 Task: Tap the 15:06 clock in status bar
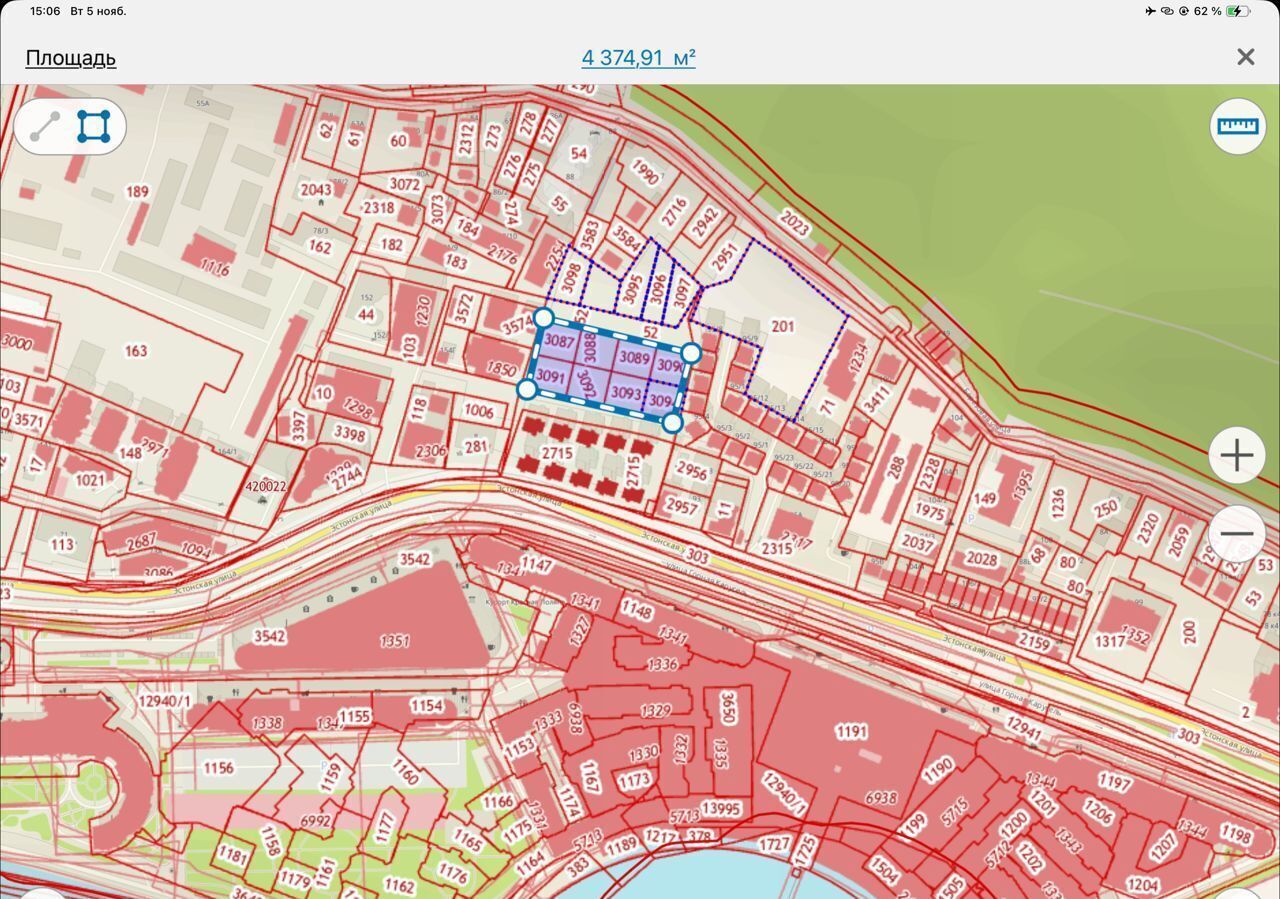pos(45,11)
